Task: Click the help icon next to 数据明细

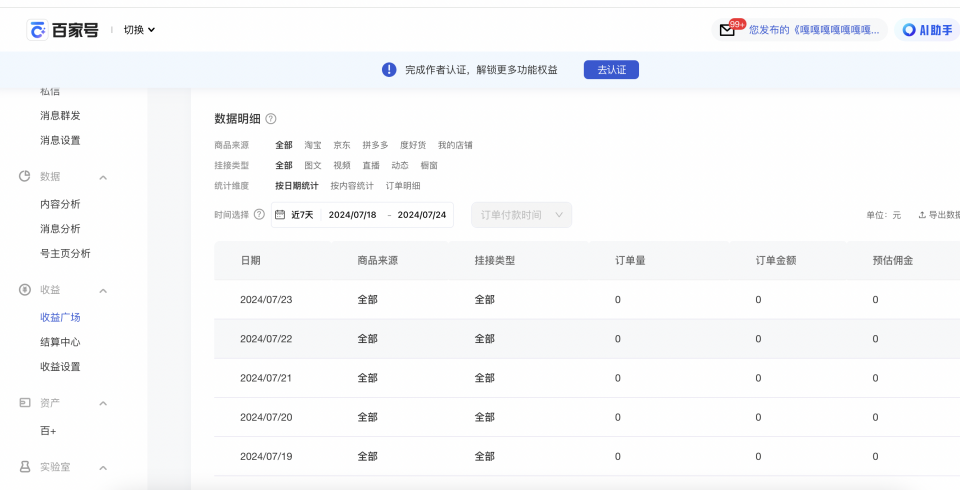Action: 271,119
